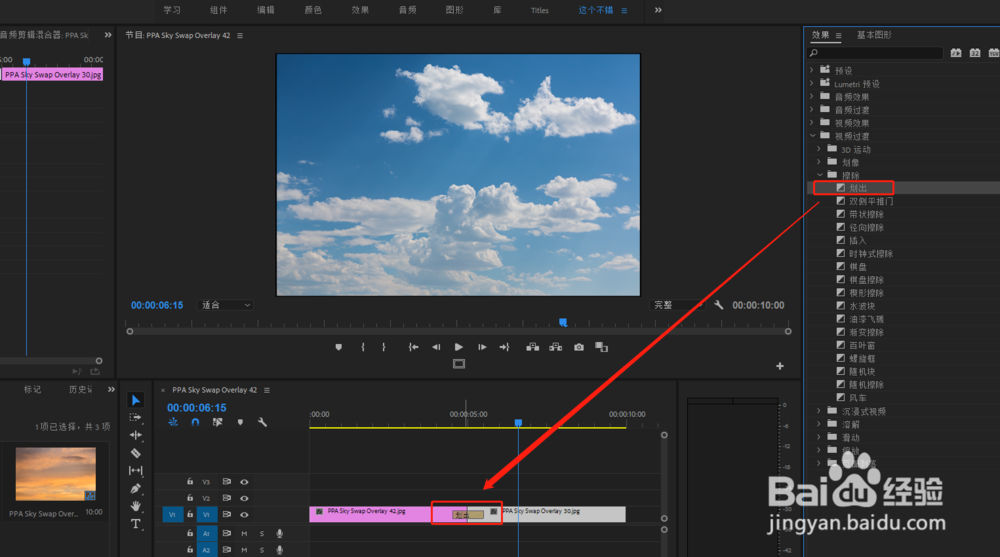Open the 基本图形 panel tab
This screenshot has height=557, width=1000.
874,35
